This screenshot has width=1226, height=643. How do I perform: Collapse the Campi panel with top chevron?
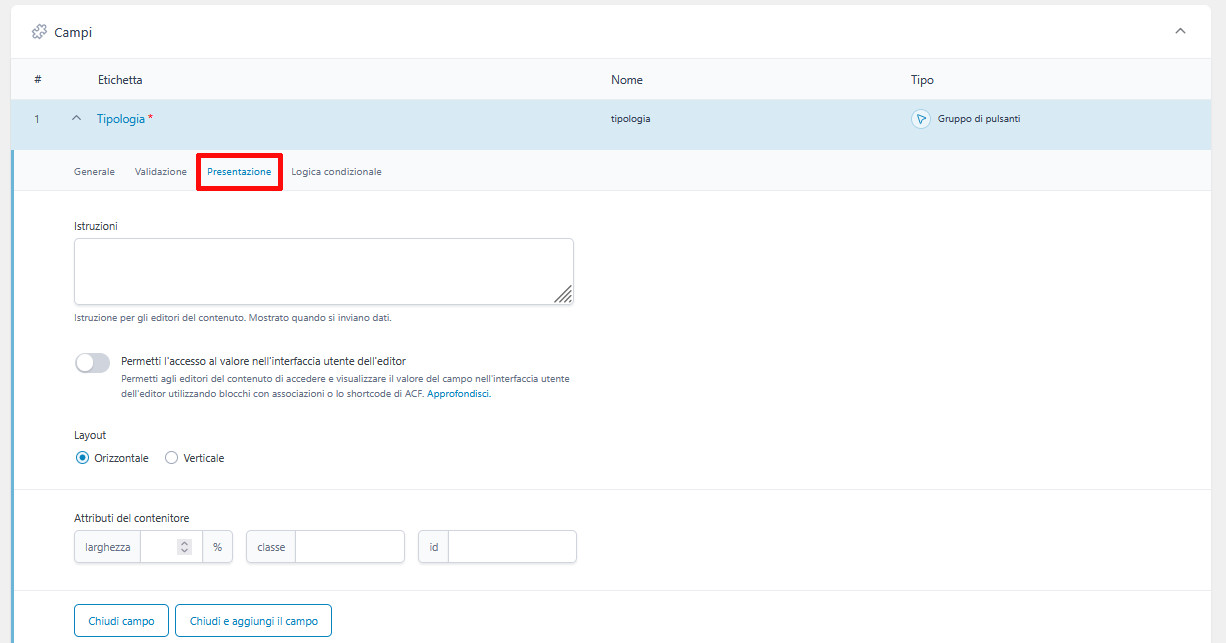pyautogui.click(x=1180, y=31)
